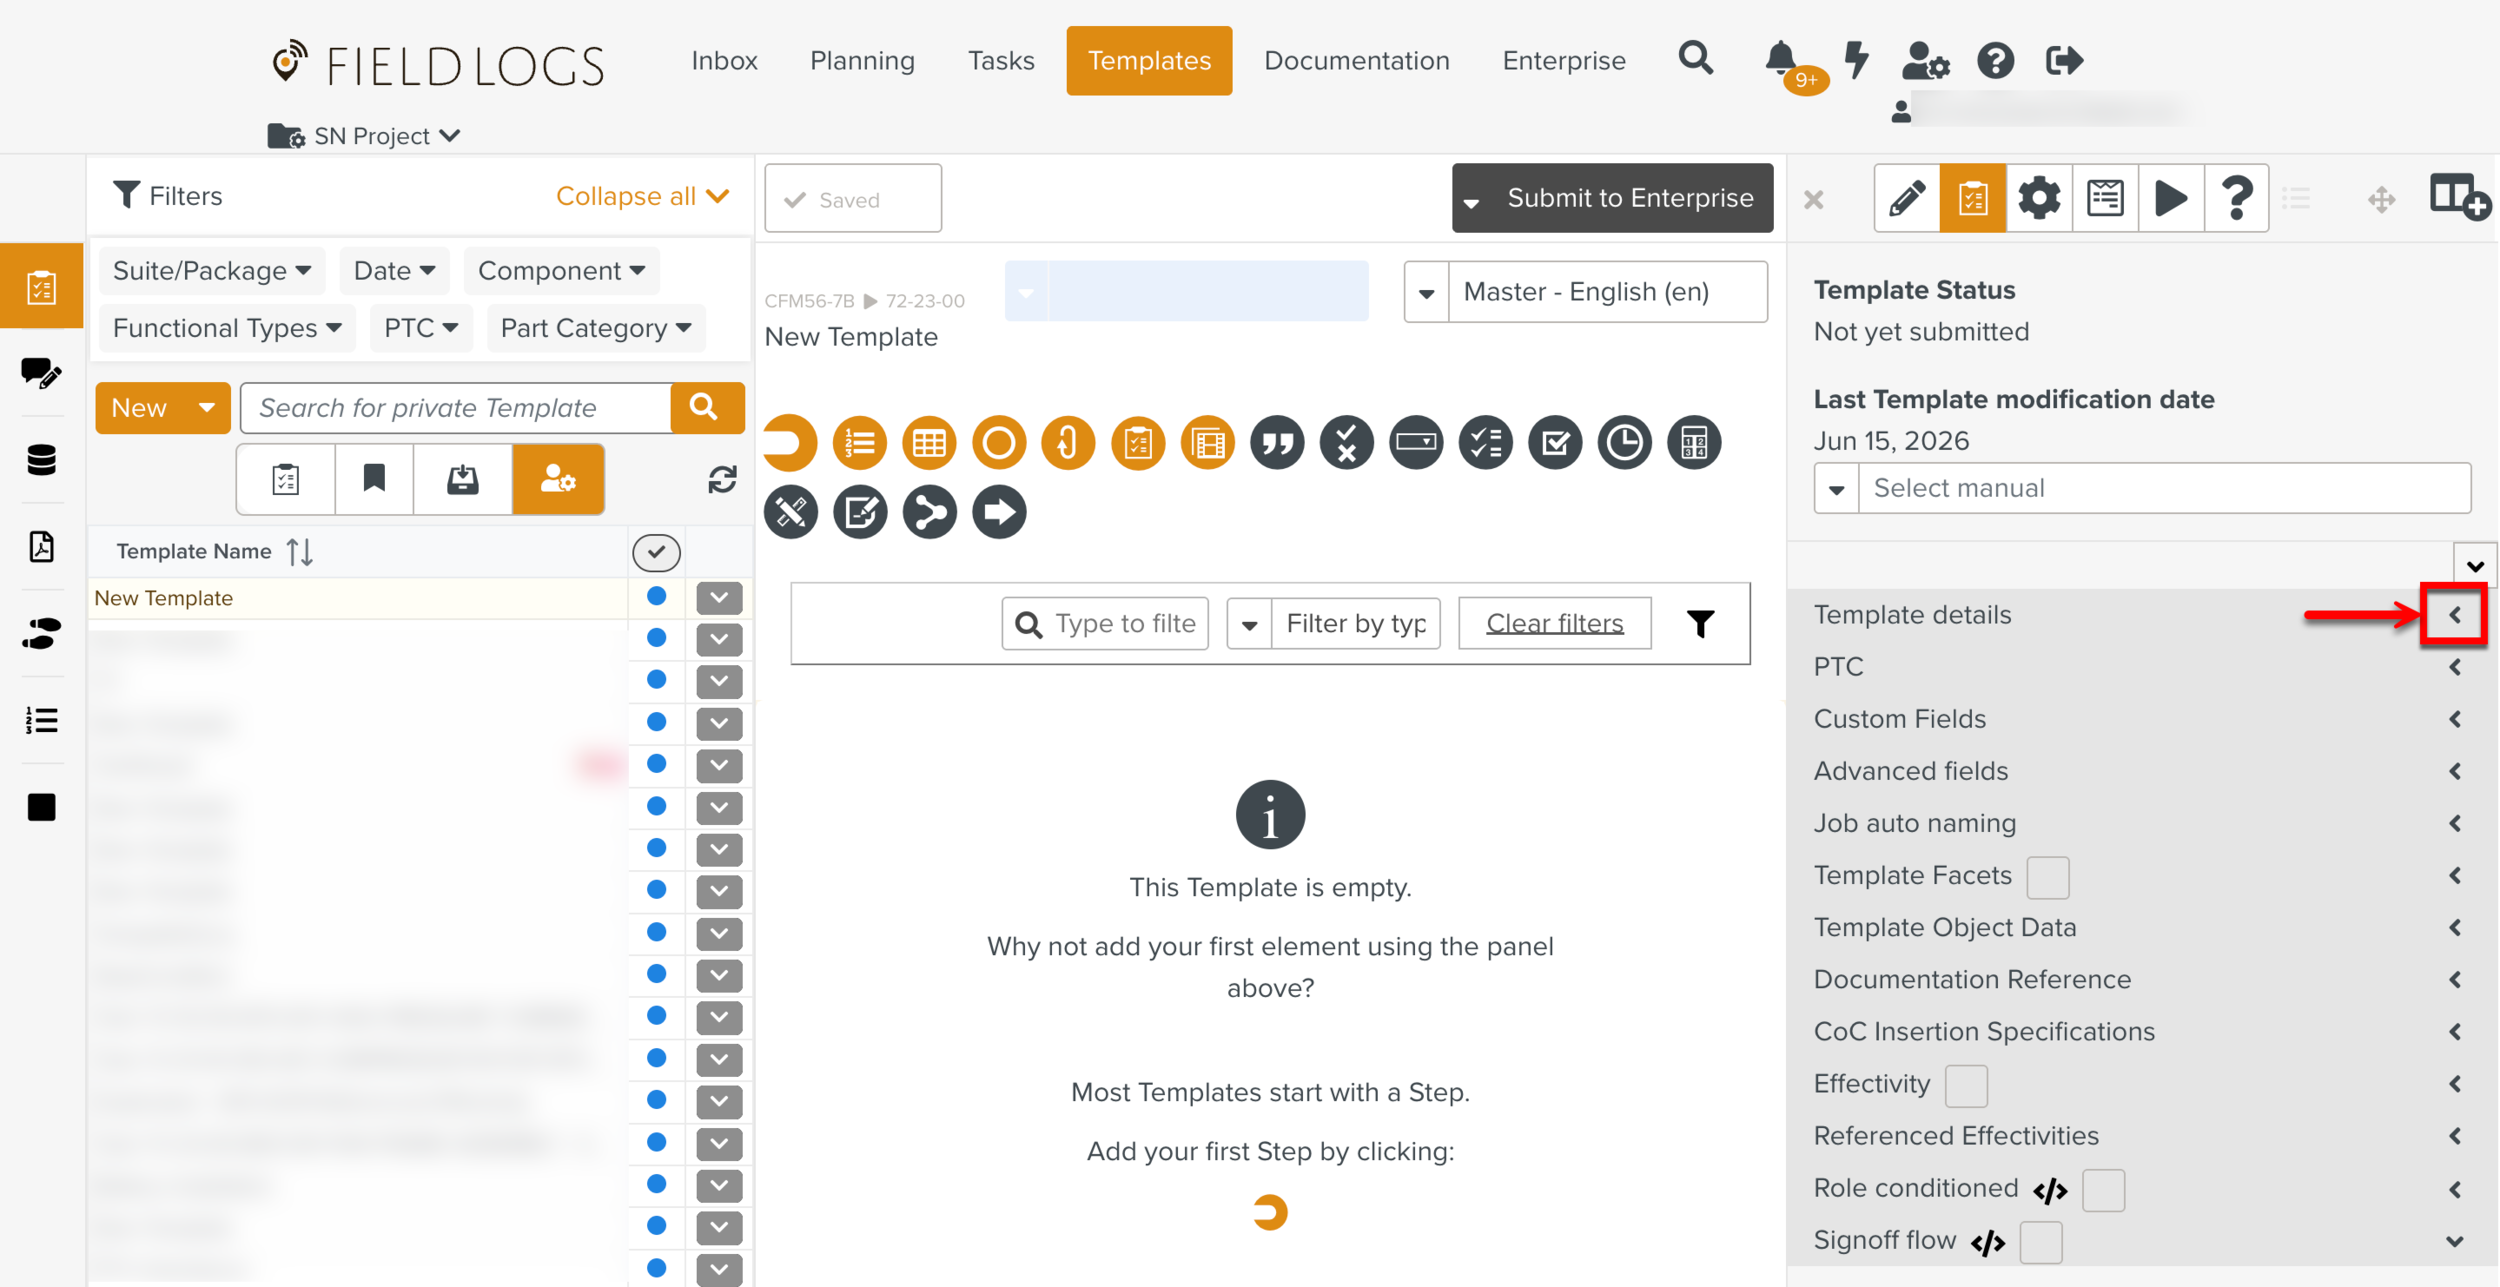Screen dimensions: 2500x1287
Task: Open the SN Project selector
Action: (365, 136)
